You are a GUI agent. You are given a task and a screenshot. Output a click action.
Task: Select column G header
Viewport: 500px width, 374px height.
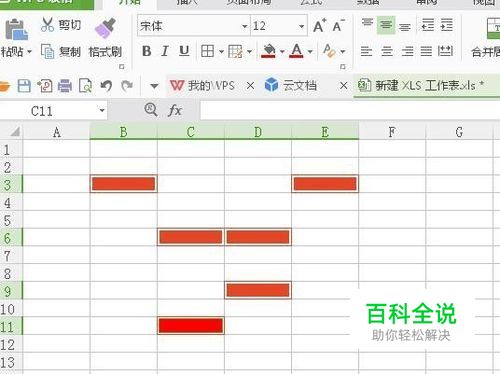(x=459, y=132)
